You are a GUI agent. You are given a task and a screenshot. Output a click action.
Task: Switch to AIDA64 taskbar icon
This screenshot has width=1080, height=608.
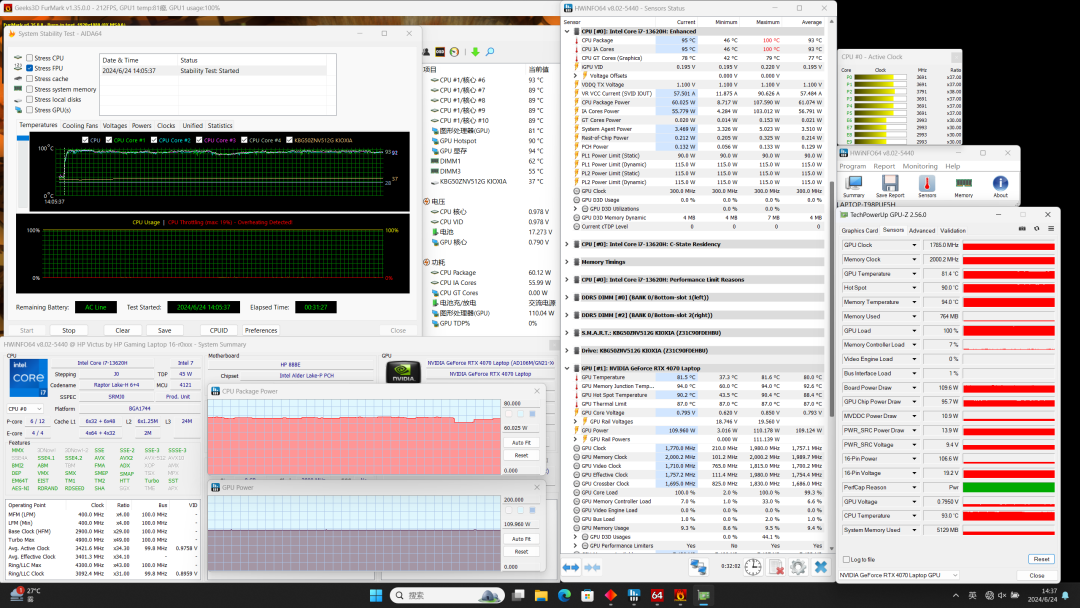coord(657,596)
